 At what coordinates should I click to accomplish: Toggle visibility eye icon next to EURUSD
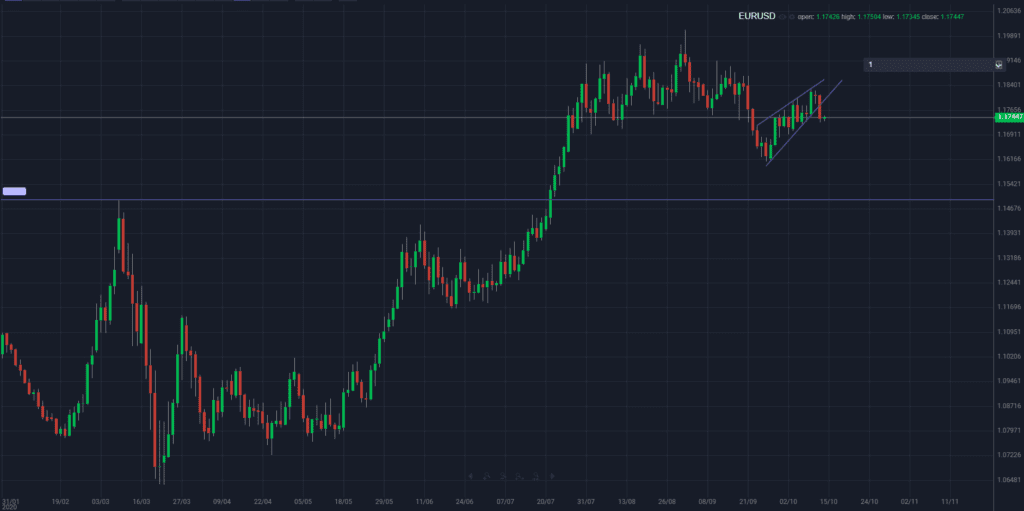[782, 17]
